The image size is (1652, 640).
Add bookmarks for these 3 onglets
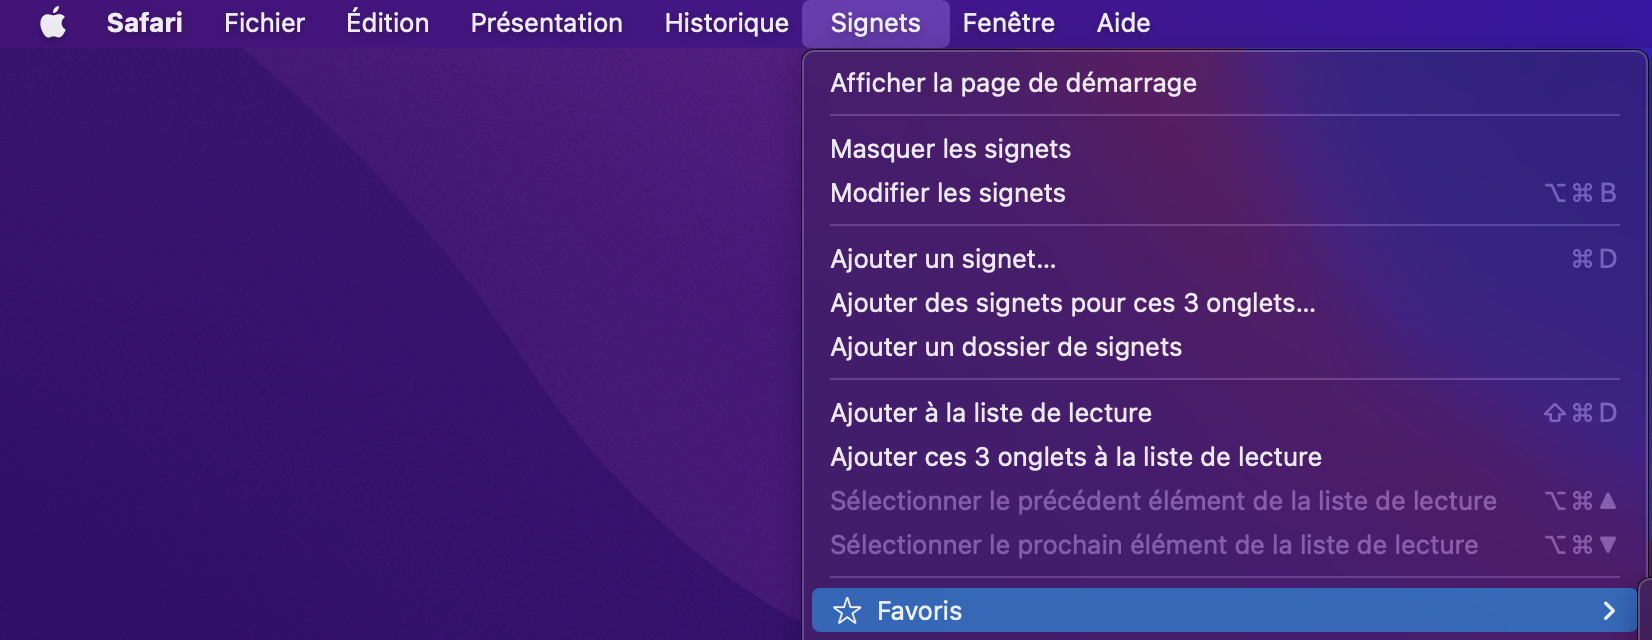[x=1072, y=303]
